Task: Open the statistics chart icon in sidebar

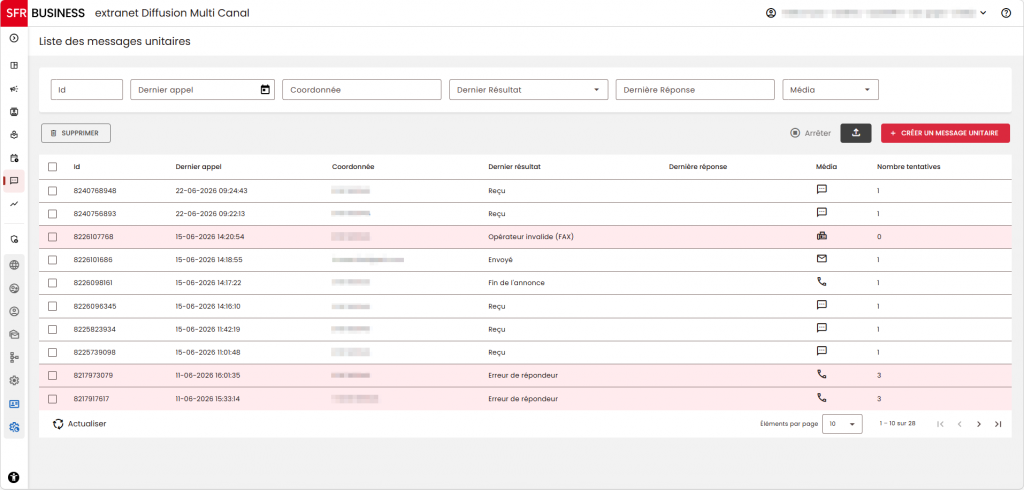Action: 14,204
